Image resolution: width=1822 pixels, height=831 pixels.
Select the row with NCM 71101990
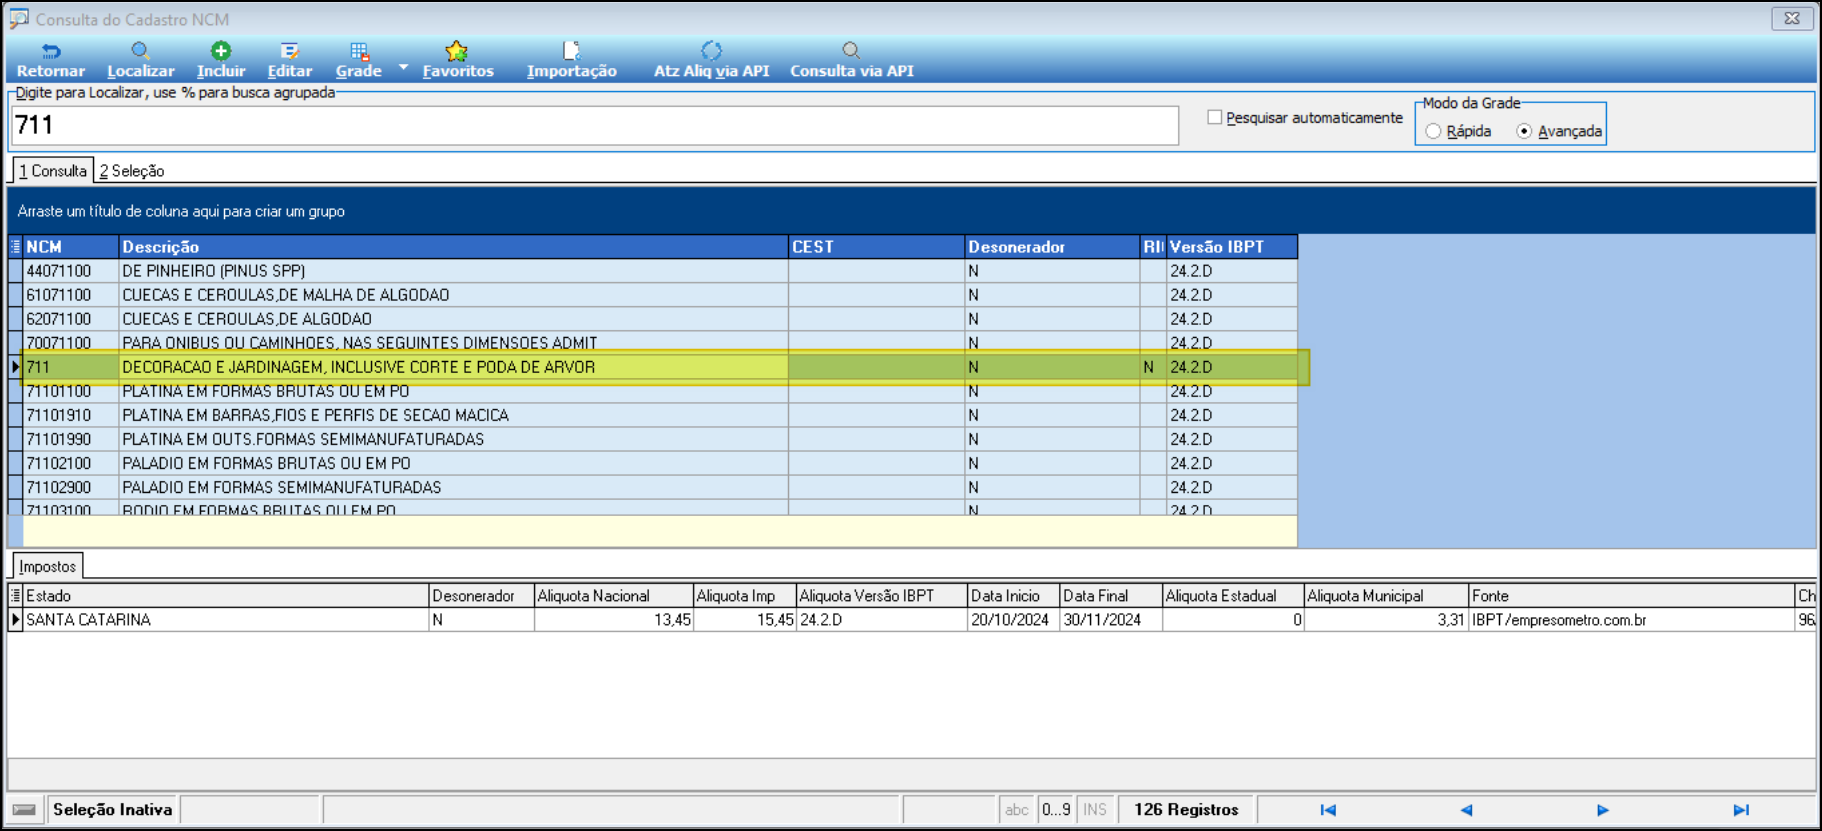click(x=653, y=439)
